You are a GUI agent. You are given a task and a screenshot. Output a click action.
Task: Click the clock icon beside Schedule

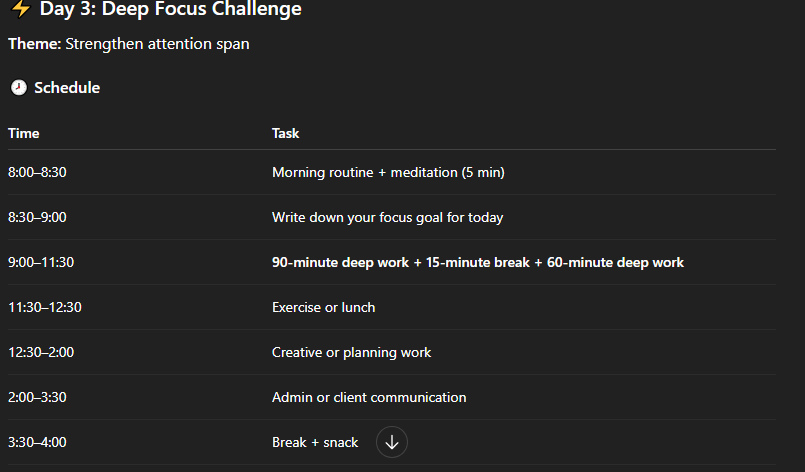(18, 88)
